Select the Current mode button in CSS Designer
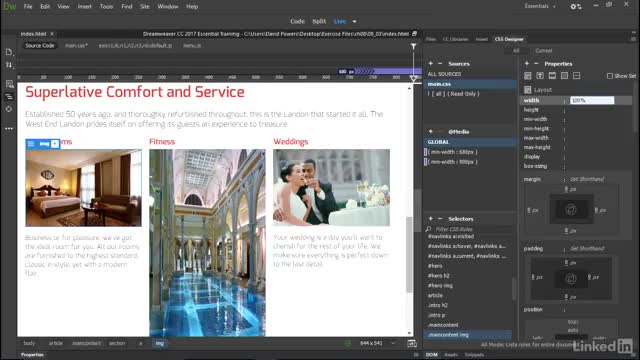The width and height of the screenshot is (640, 360). 544,51
